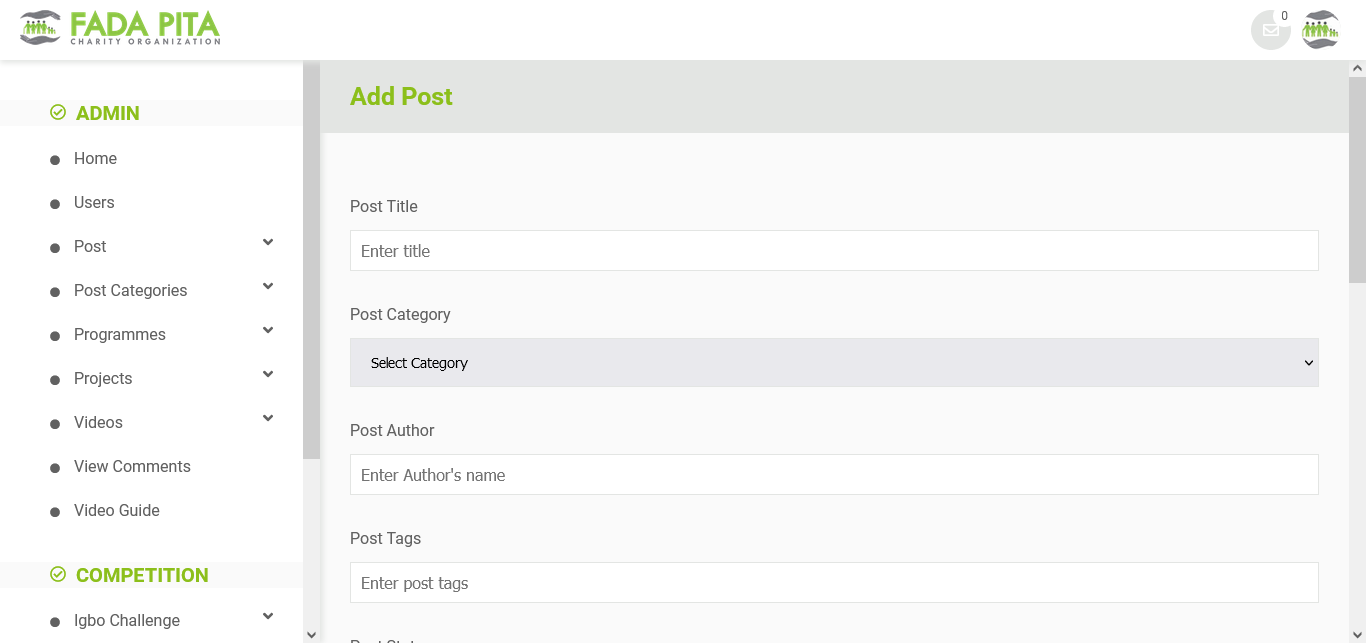Open View Comments link
This screenshot has width=1366, height=643.
click(x=132, y=467)
